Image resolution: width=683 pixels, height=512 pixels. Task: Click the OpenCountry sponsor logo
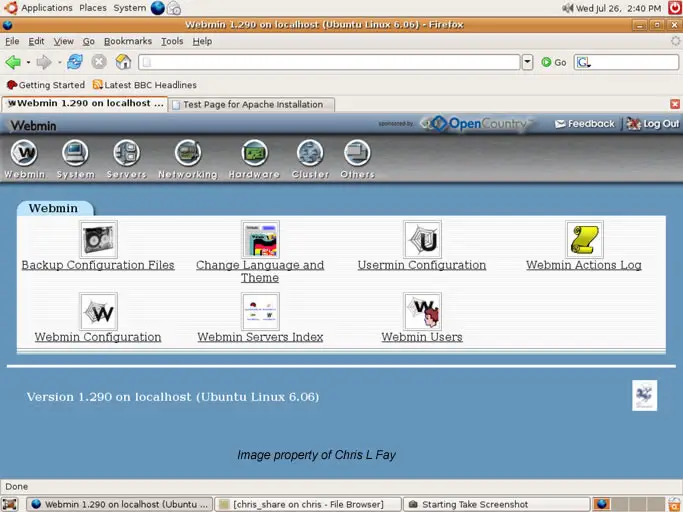click(x=478, y=124)
